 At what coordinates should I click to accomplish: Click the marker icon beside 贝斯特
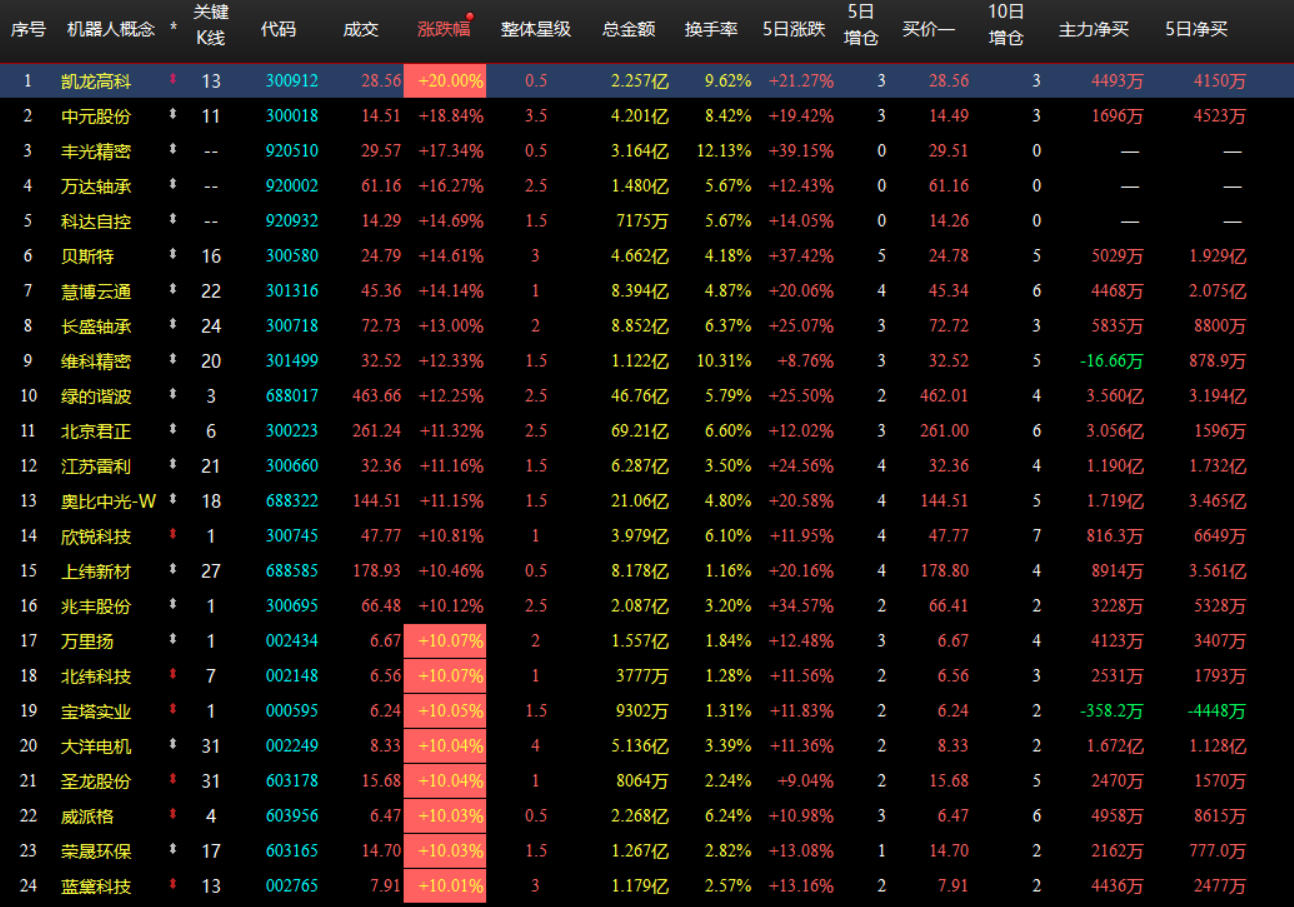click(173, 255)
